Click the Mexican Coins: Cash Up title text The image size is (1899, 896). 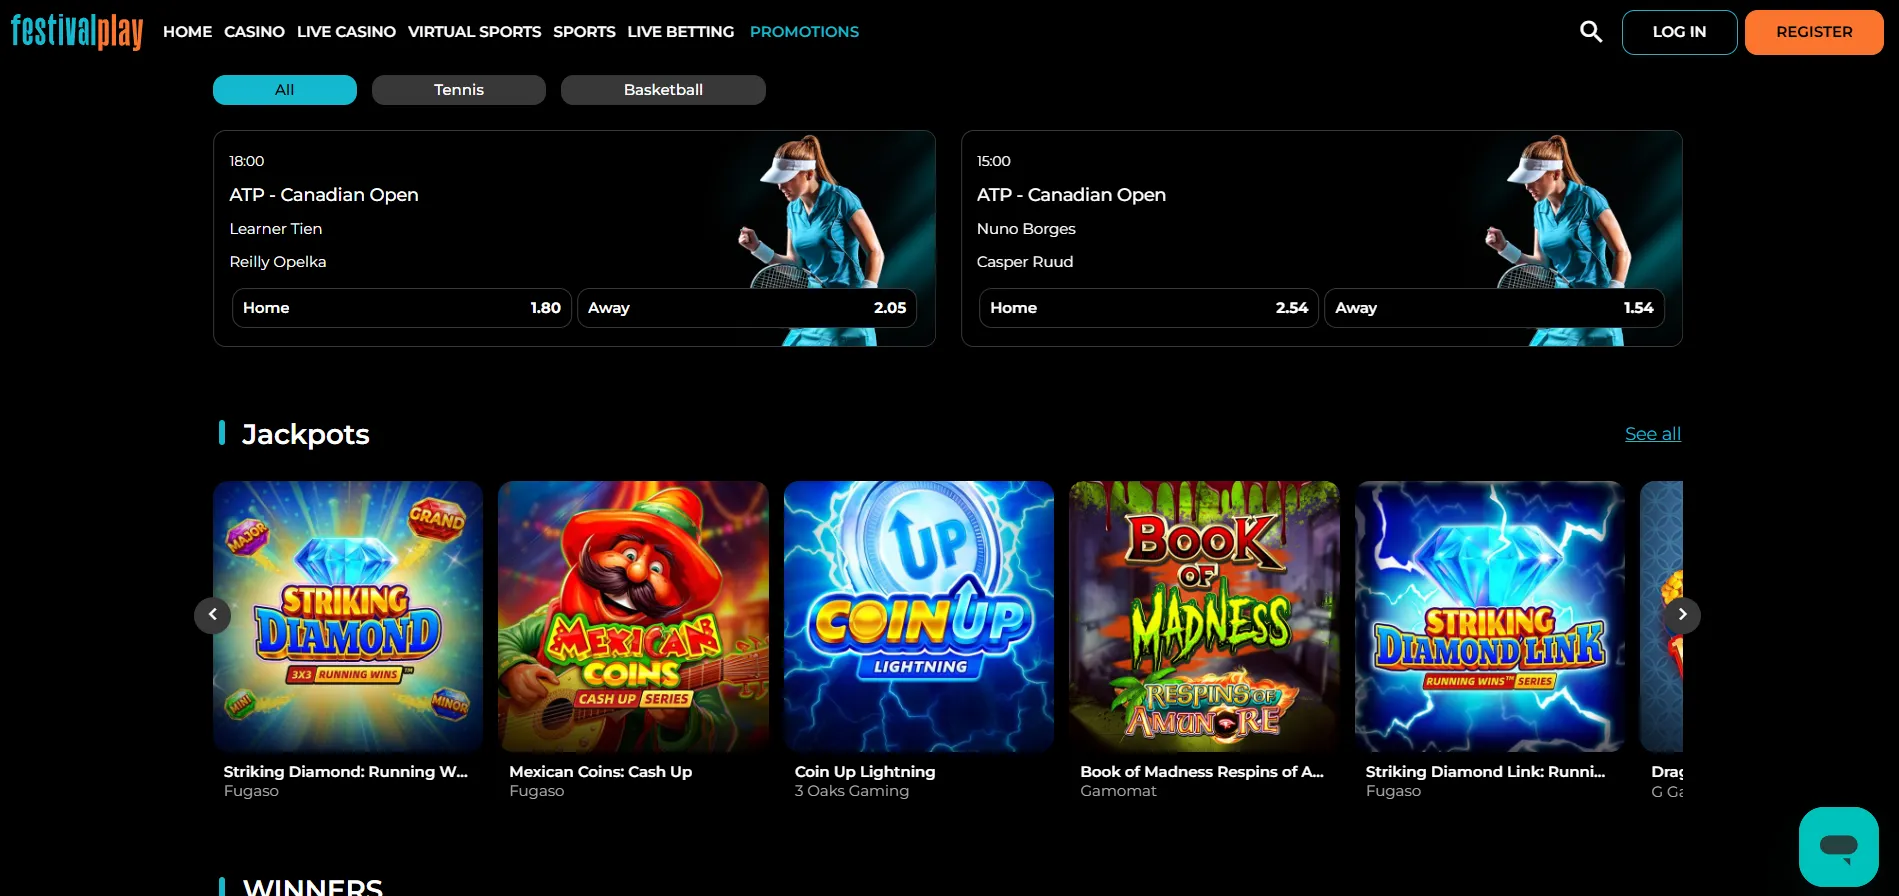600,772
